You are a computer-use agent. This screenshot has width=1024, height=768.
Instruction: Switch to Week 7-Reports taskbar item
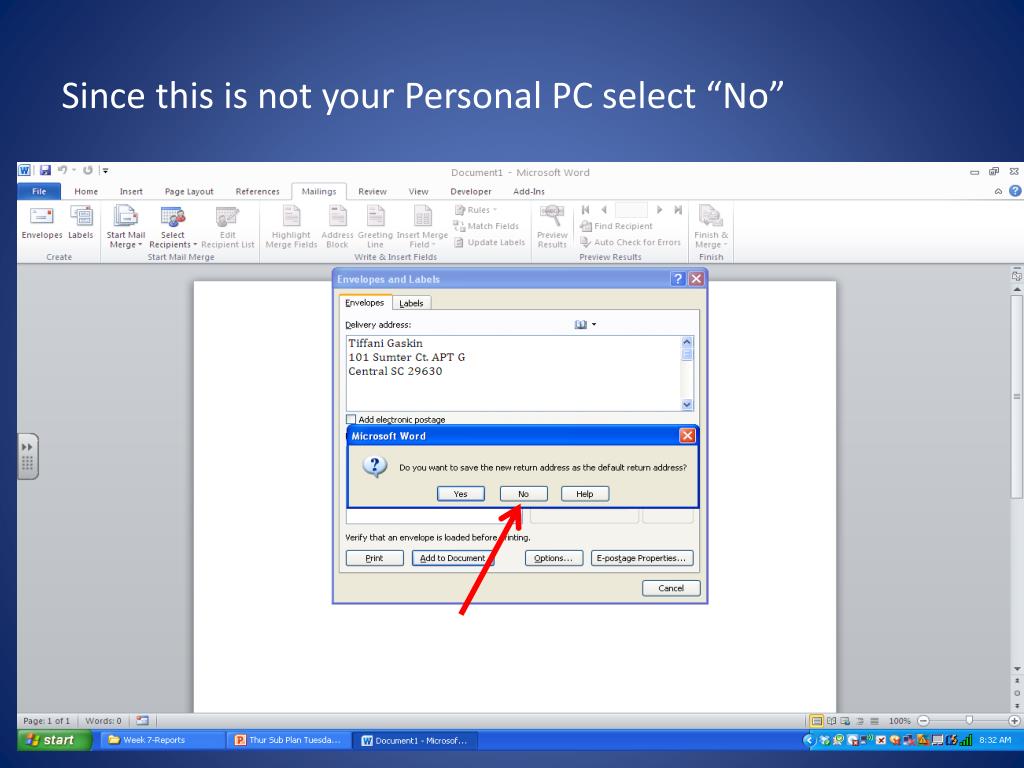[163, 740]
